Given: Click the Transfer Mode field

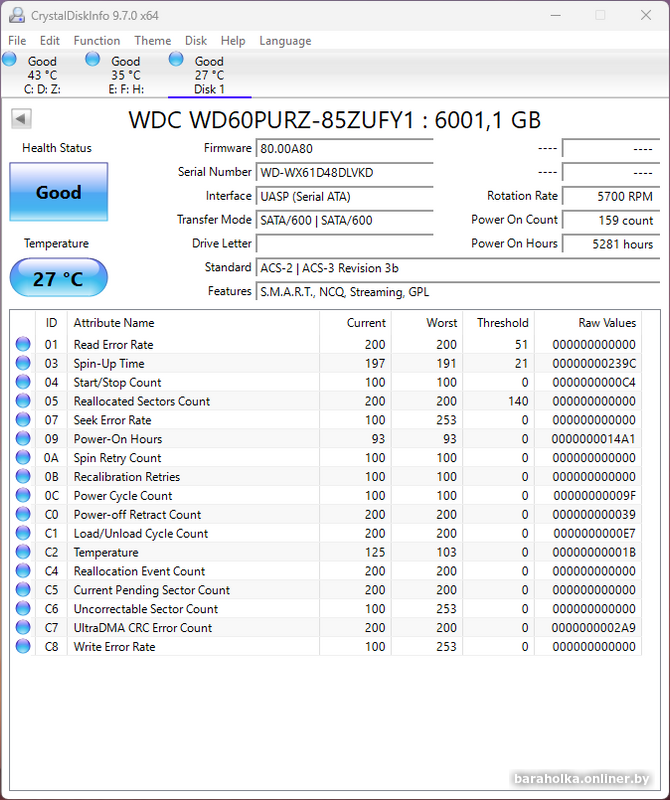Looking at the screenshot, I should (344, 220).
